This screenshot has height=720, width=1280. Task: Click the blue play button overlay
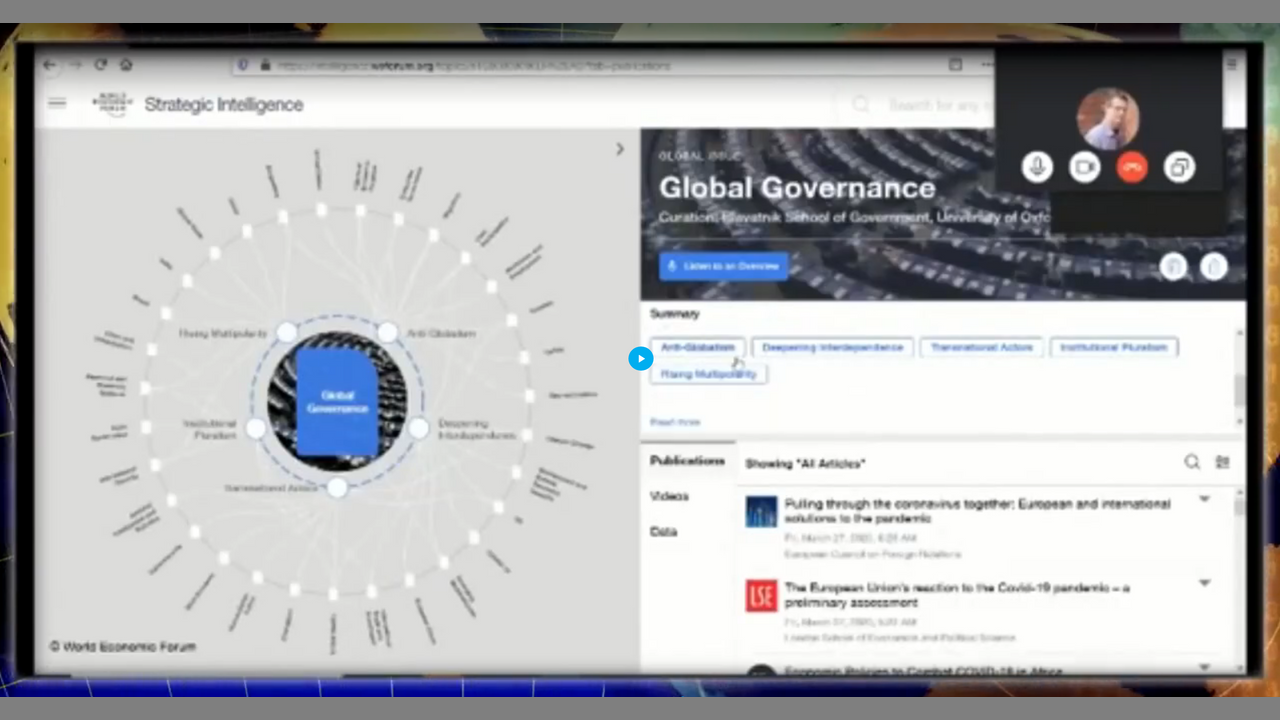641,358
